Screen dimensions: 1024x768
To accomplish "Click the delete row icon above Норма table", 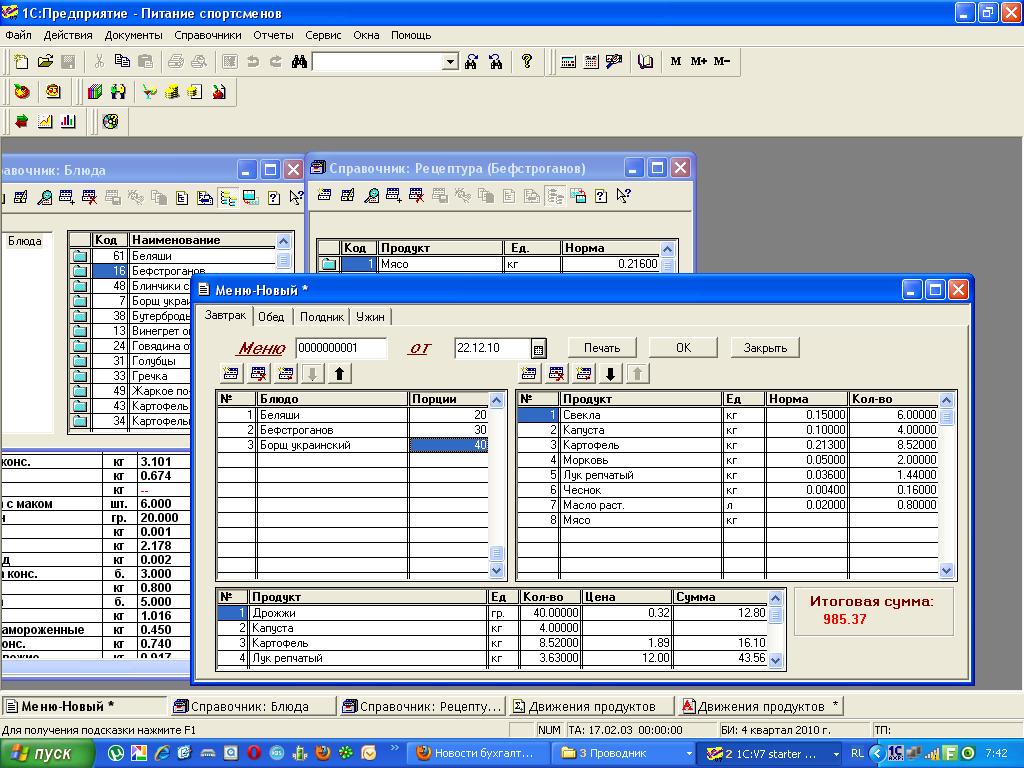I will click(556, 374).
